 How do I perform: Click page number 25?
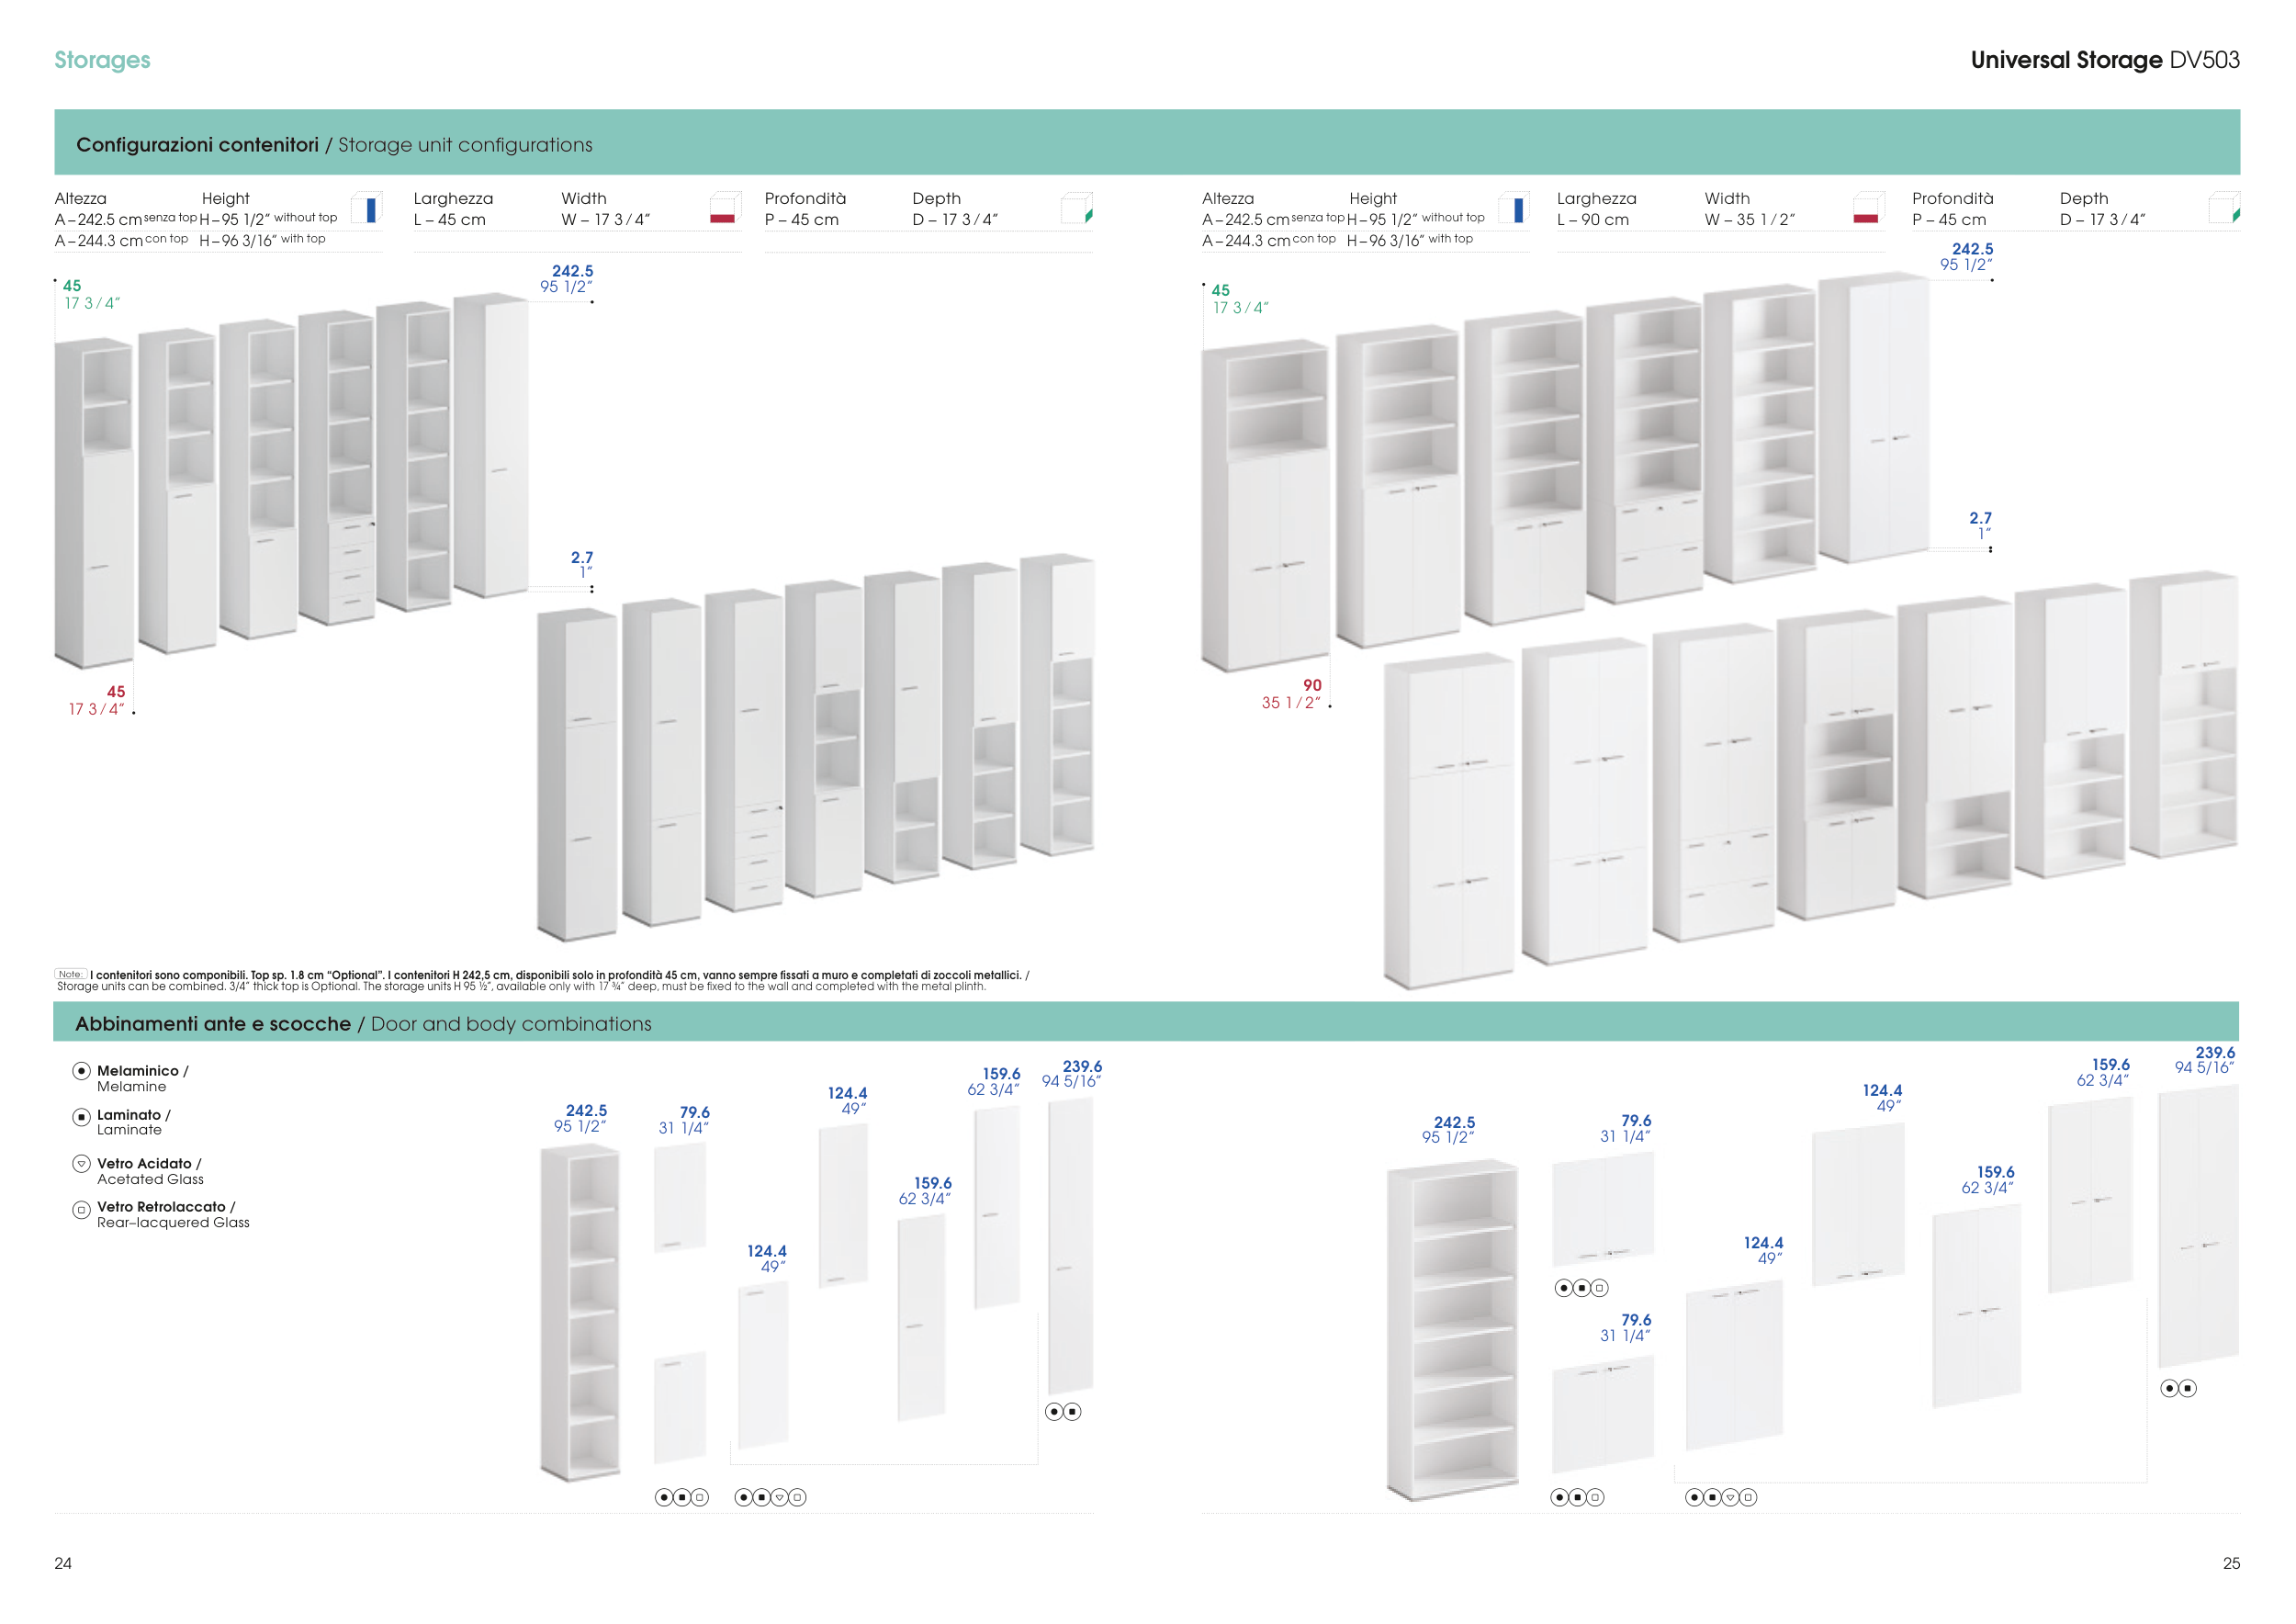[2231, 1563]
